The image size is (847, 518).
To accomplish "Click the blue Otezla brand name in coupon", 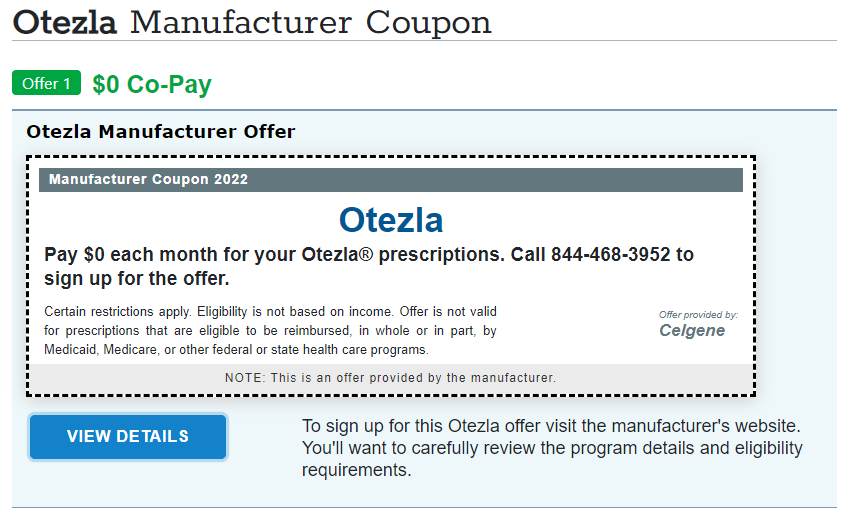I will click(x=391, y=220).
